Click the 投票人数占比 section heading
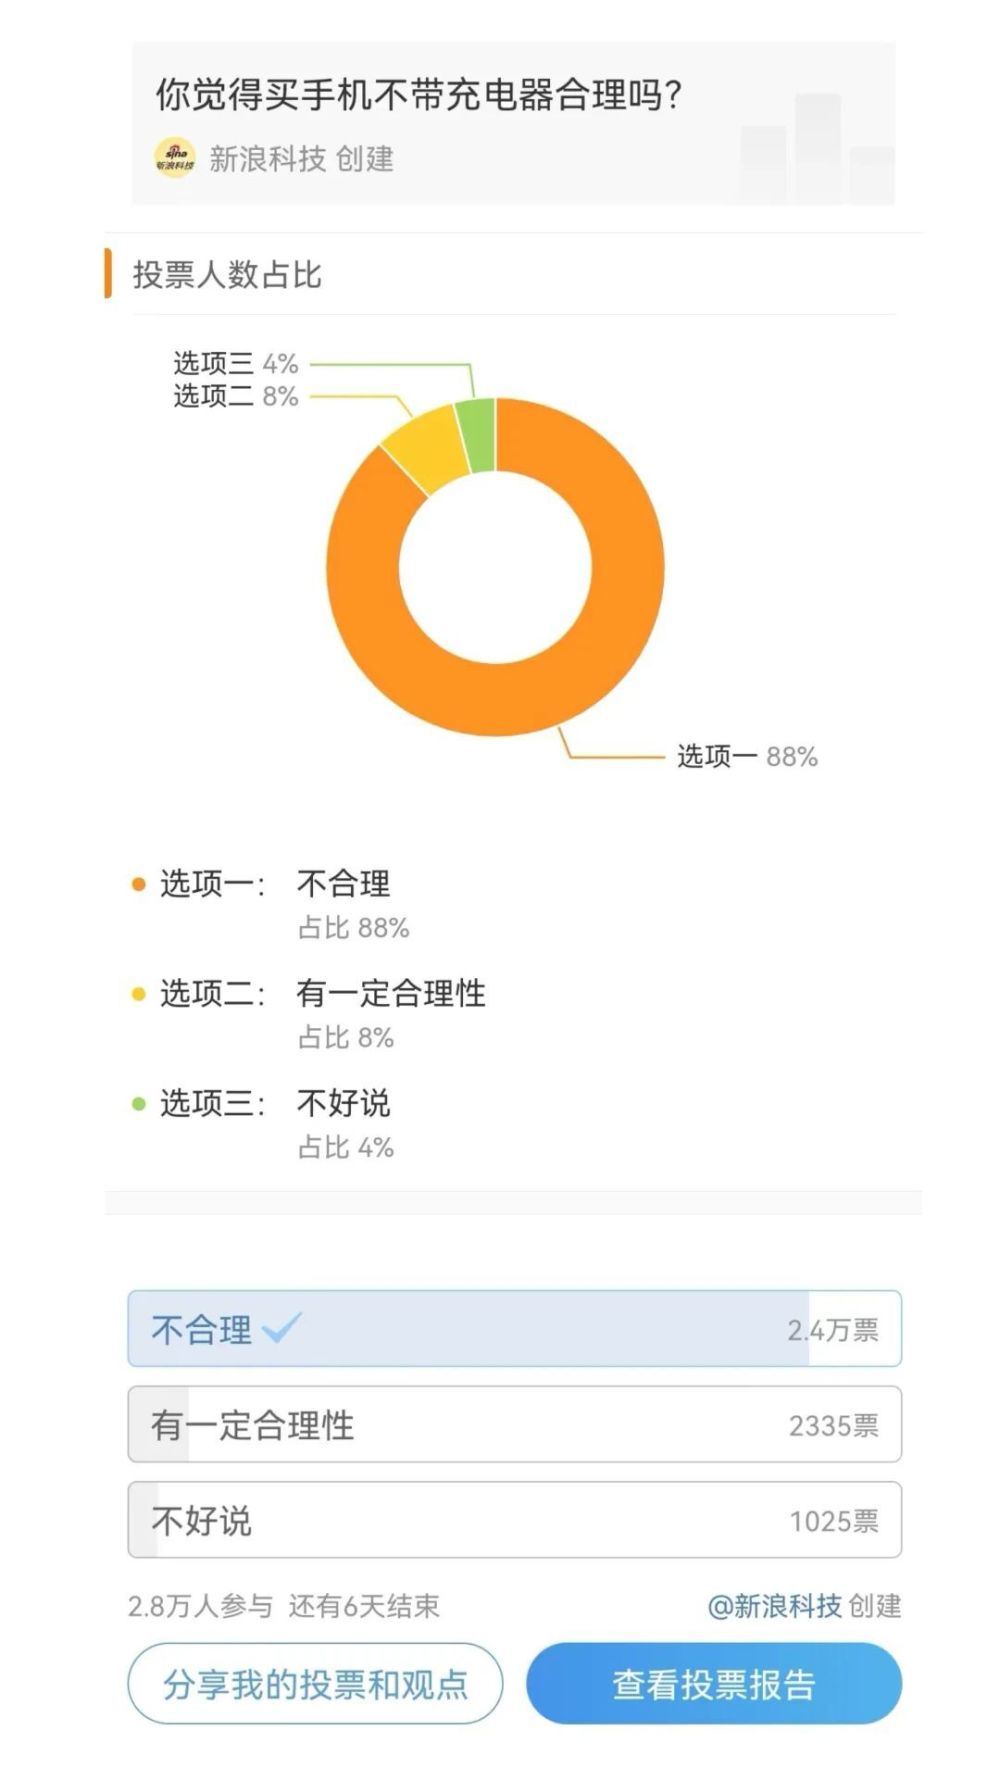 click(227, 275)
